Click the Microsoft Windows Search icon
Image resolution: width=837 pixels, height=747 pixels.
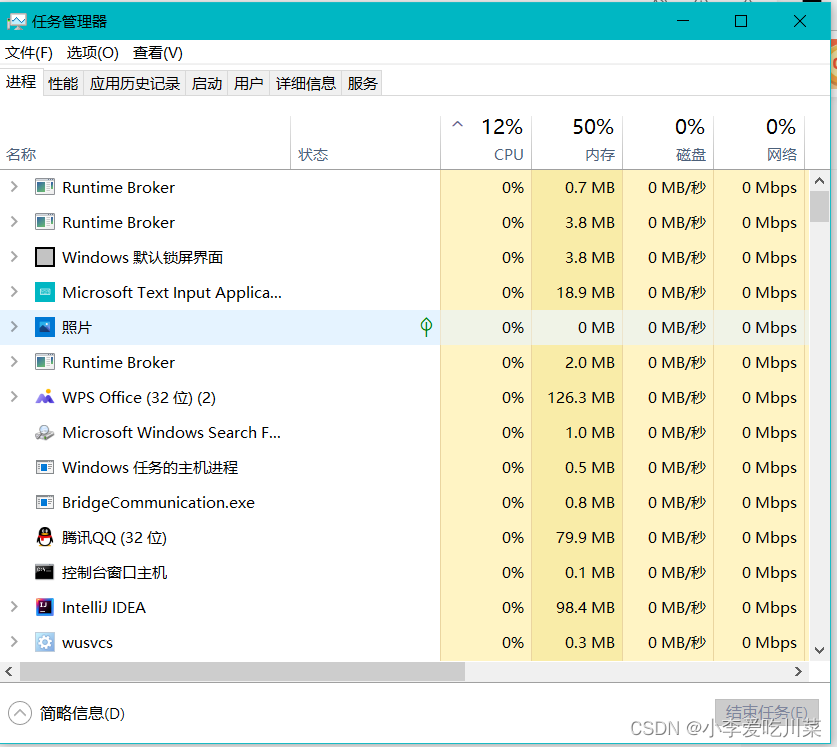[x=45, y=433]
